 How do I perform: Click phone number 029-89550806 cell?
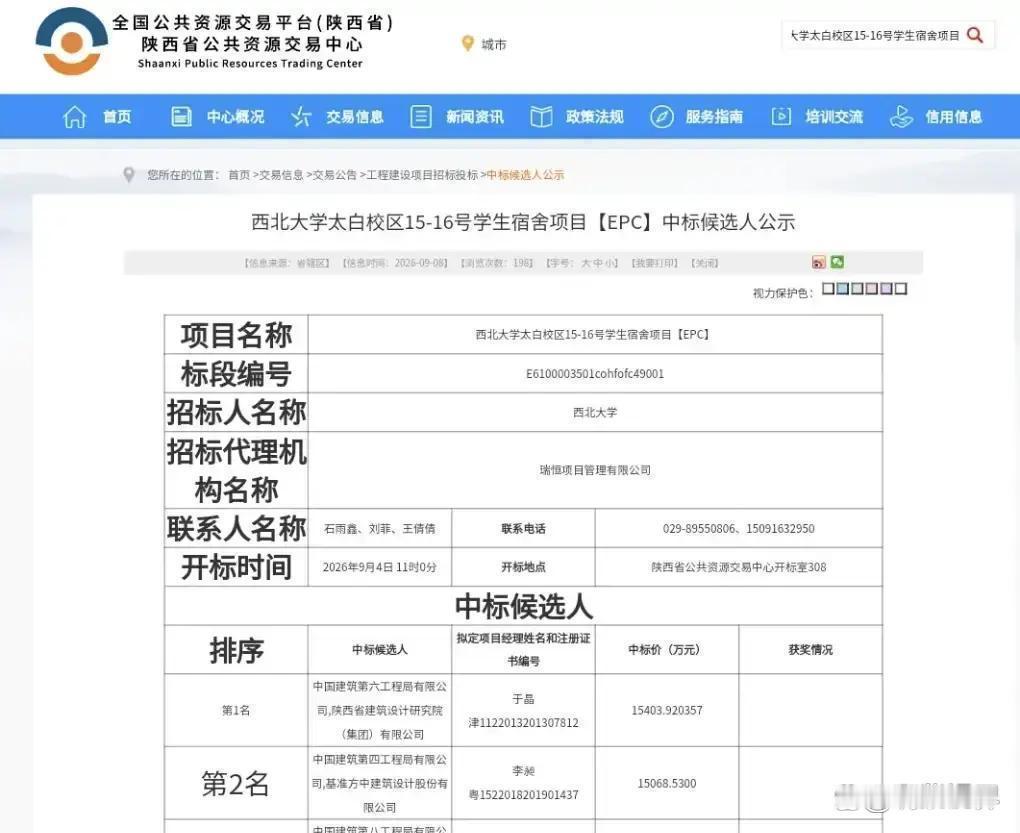738,529
